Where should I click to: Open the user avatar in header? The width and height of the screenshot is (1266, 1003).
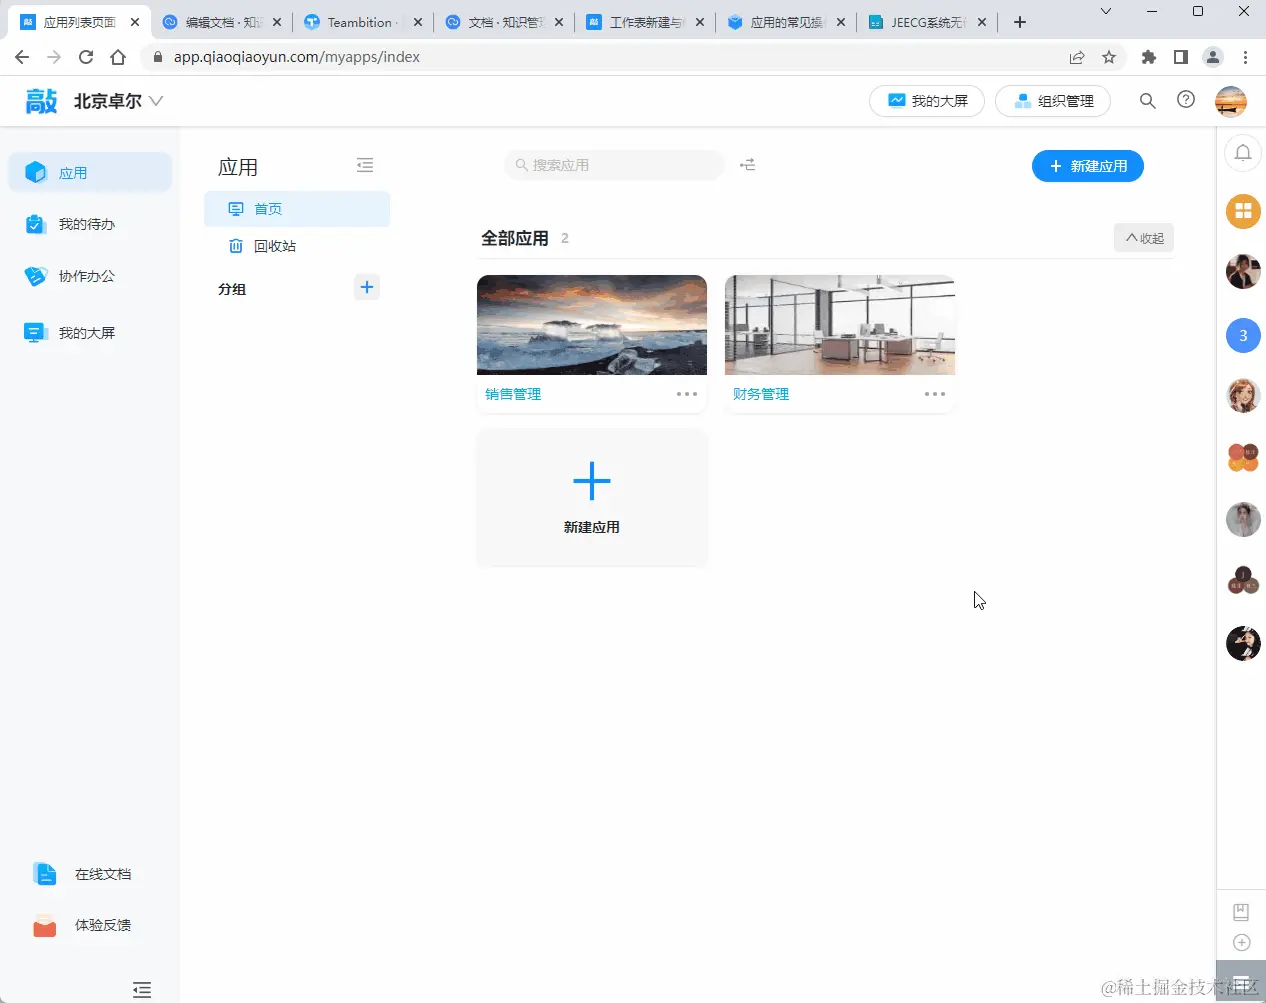1231,101
